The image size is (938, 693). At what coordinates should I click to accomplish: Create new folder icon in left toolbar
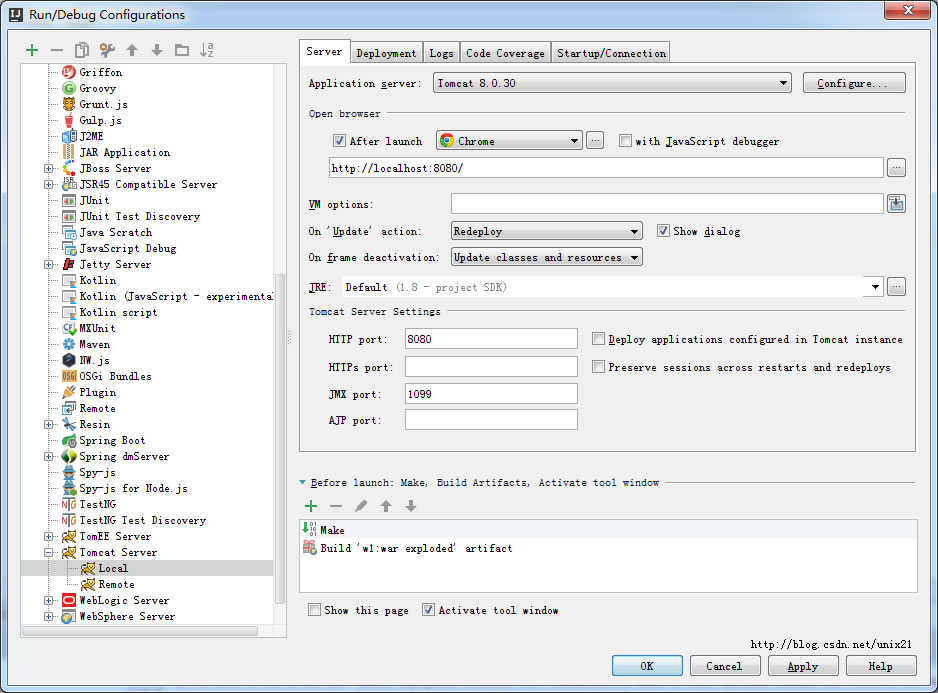tap(182, 50)
